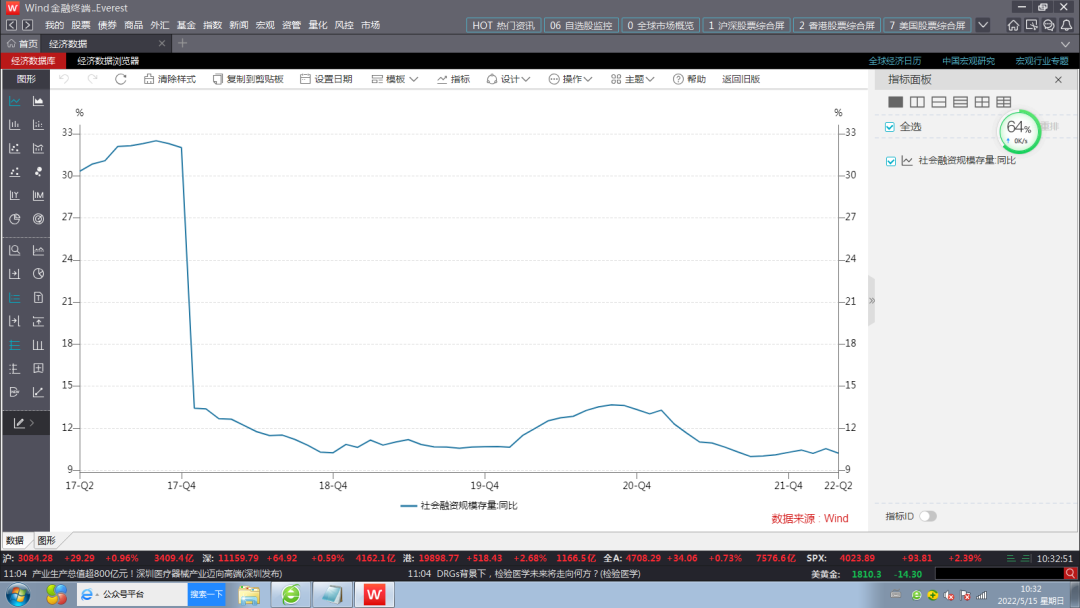Viewport: 1080px width, 608px height.
Task: Select the line chart type icon
Action: click(15, 101)
